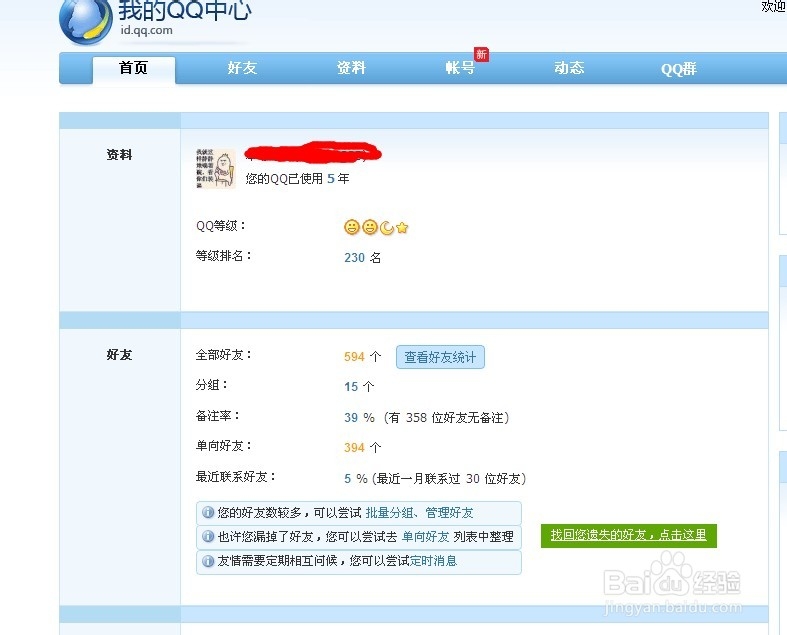Open the 定时消息 link
The image size is (787, 635).
click(x=433, y=561)
